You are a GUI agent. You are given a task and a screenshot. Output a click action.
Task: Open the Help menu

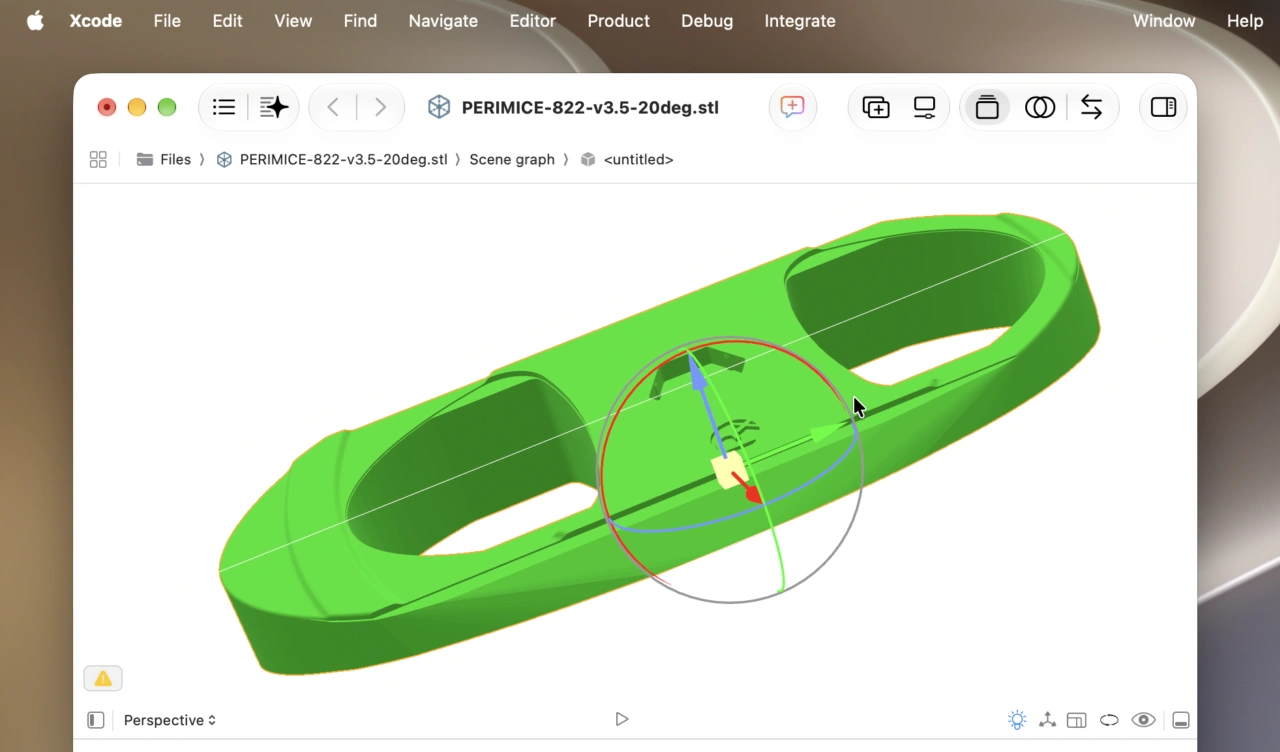(x=1245, y=21)
